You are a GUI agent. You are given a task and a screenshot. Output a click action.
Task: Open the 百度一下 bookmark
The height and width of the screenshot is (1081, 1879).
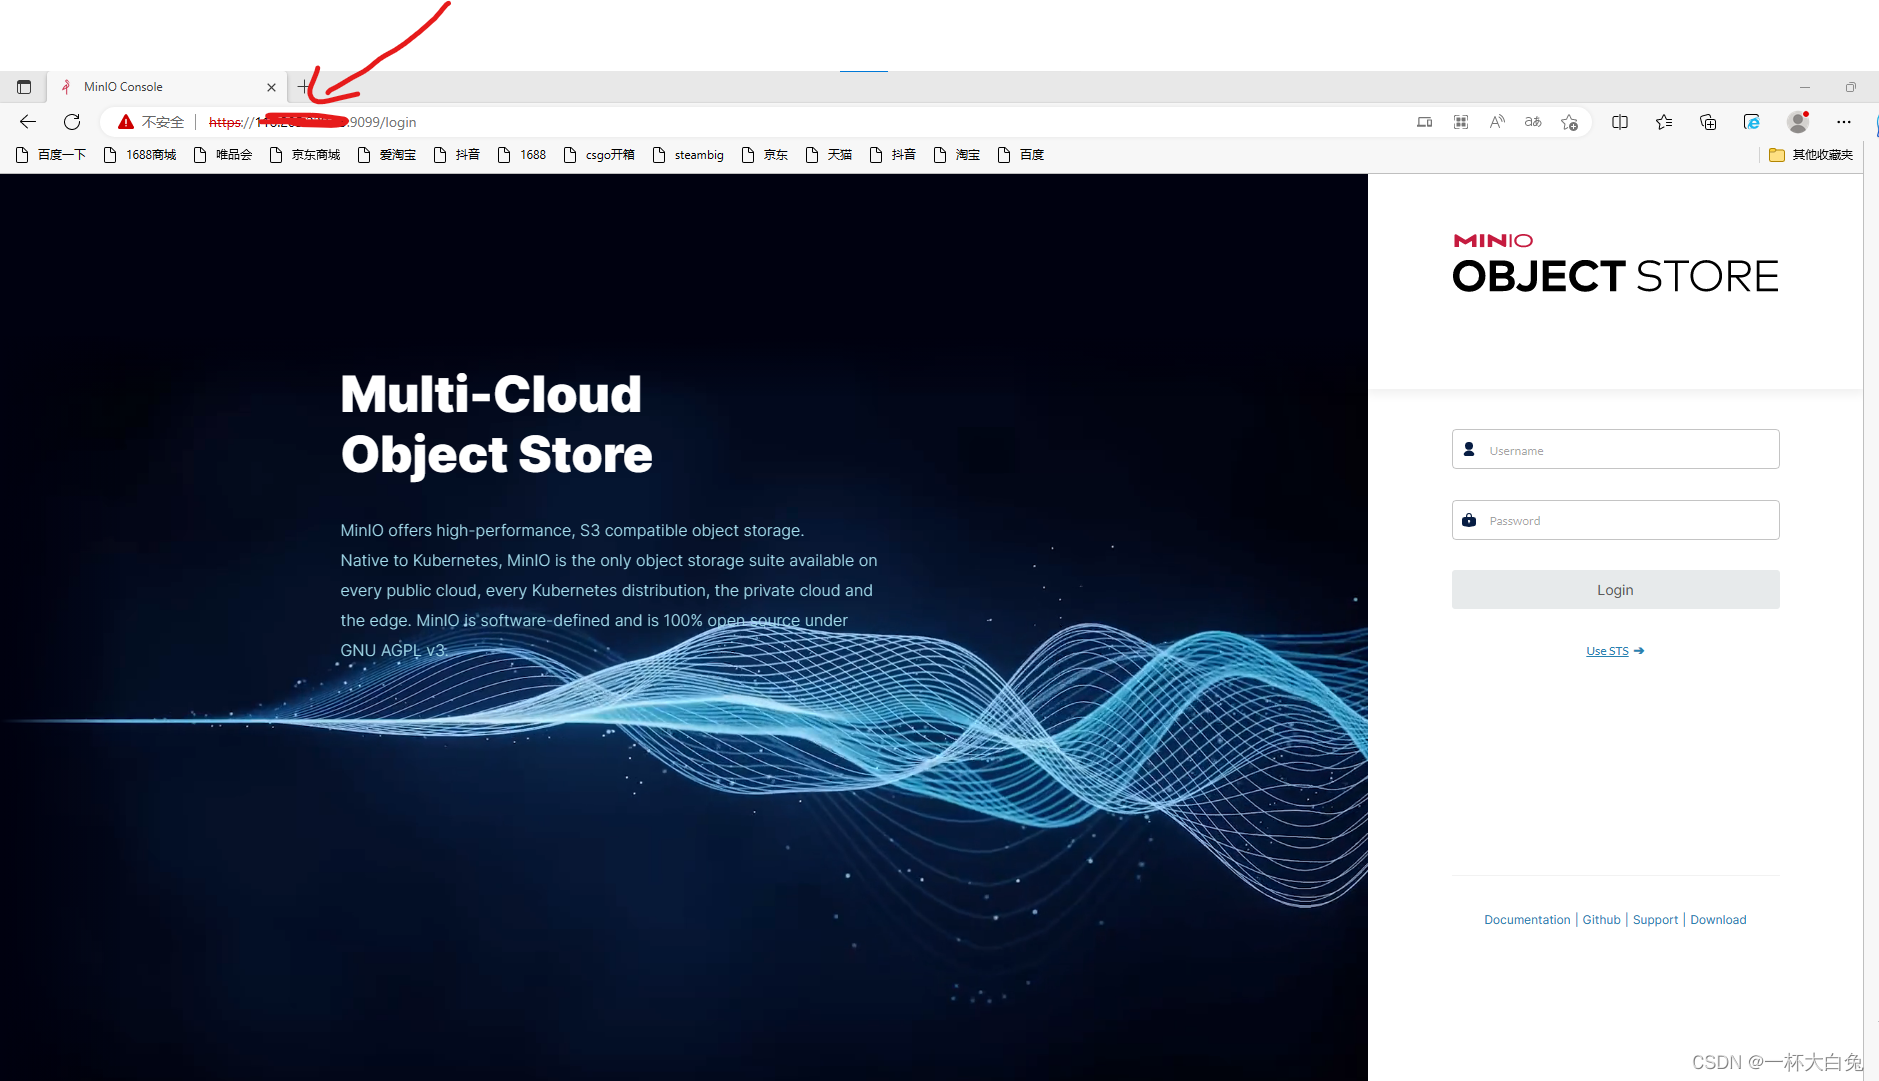click(x=51, y=155)
